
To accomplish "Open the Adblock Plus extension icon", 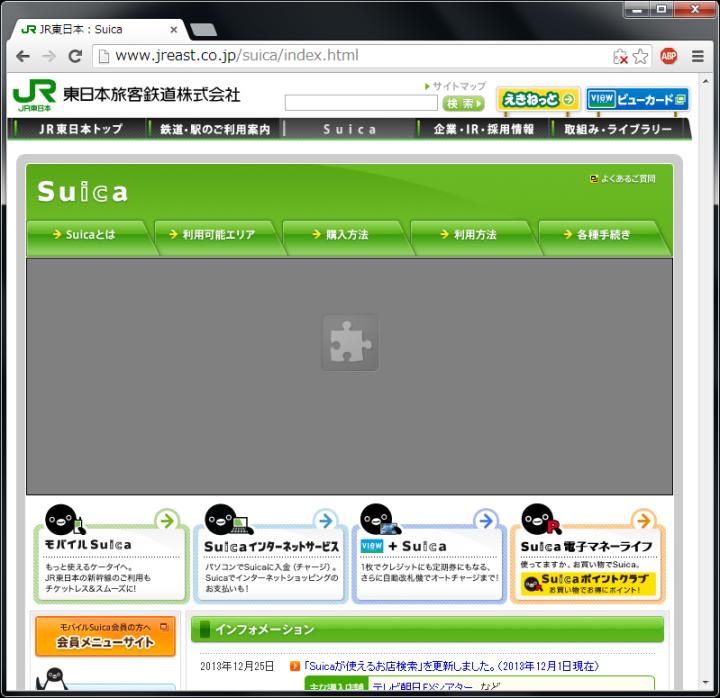I will tap(668, 57).
